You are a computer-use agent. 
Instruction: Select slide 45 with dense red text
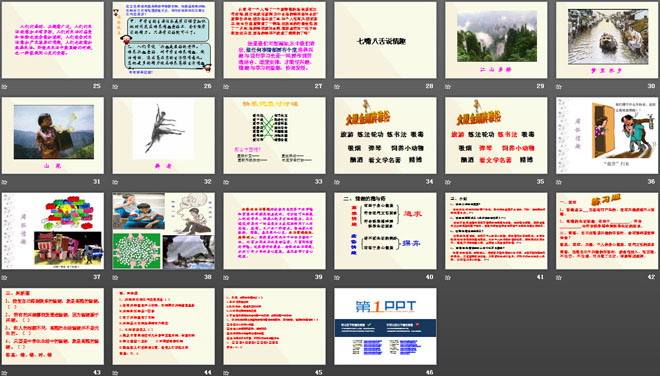coord(274,326)
